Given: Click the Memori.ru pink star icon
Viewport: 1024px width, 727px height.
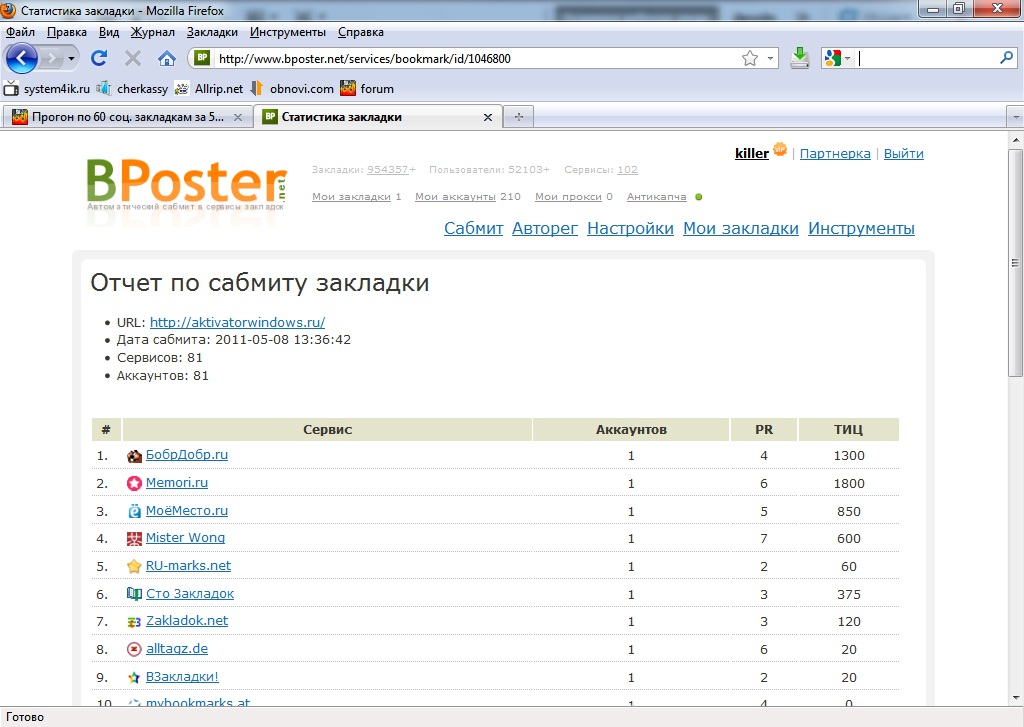Looking at the screenshot, I should click(x=134, y=483).
